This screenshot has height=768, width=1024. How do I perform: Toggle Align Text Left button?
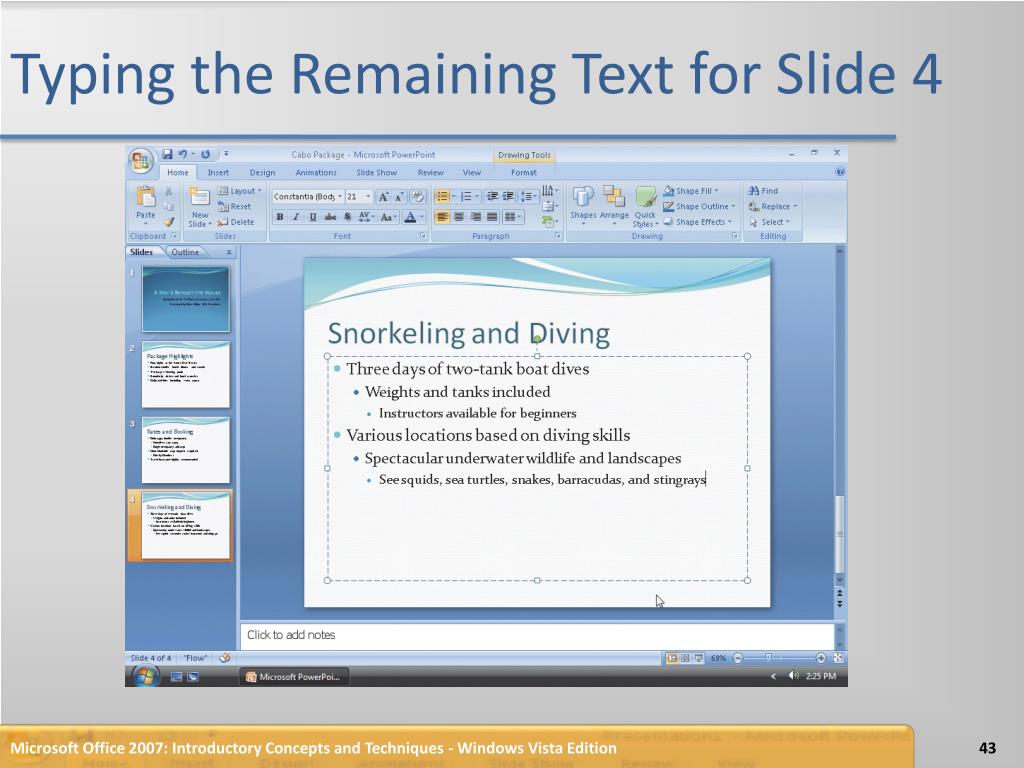pyautogui.click(x=442, y=217)
